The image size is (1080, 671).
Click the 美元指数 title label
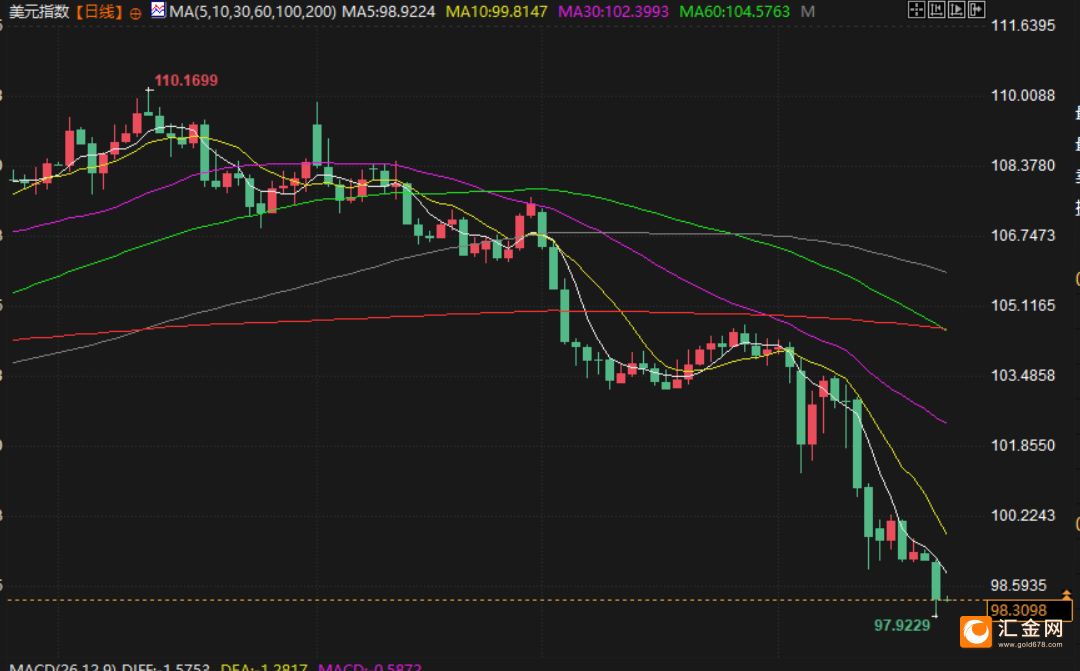pos(39,12)
